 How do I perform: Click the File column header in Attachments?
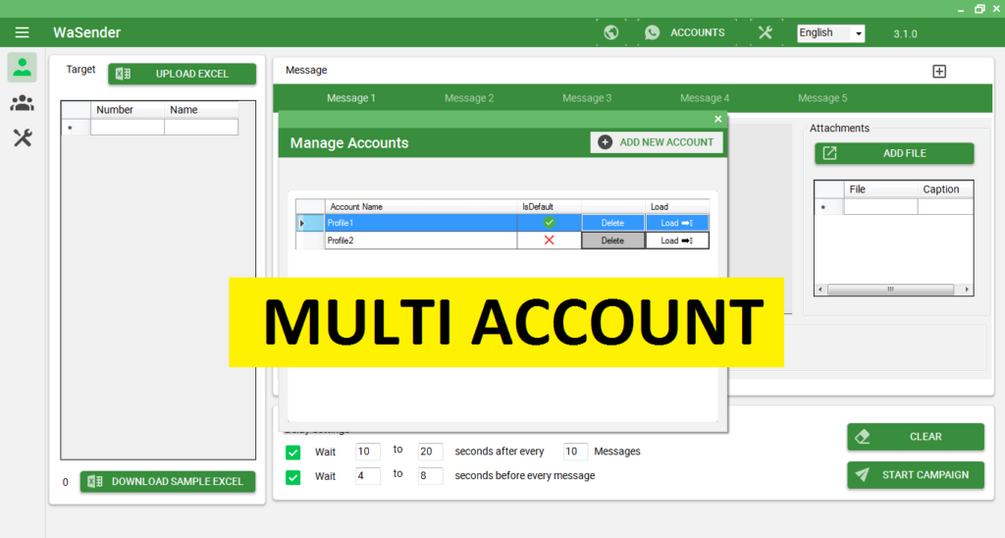point(881,189)
